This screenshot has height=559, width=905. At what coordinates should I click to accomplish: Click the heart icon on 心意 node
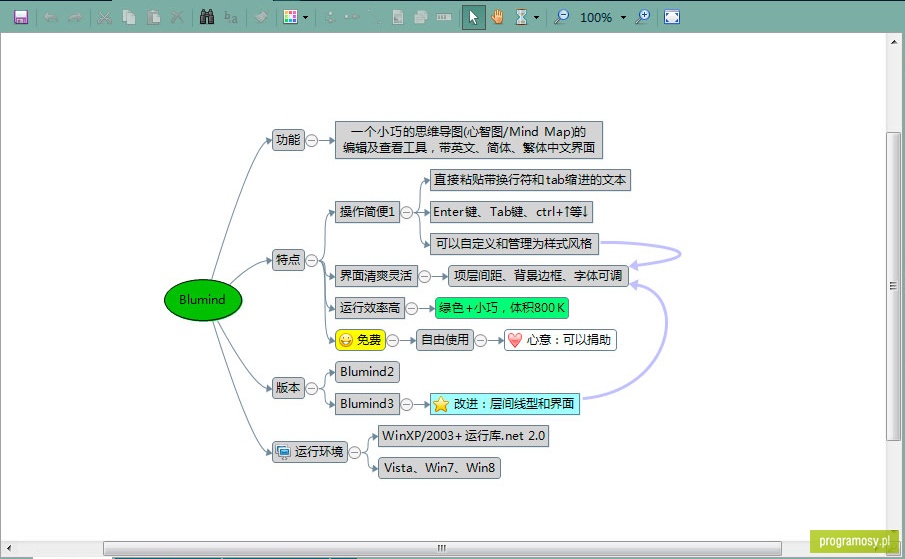(x=515, y=340)
